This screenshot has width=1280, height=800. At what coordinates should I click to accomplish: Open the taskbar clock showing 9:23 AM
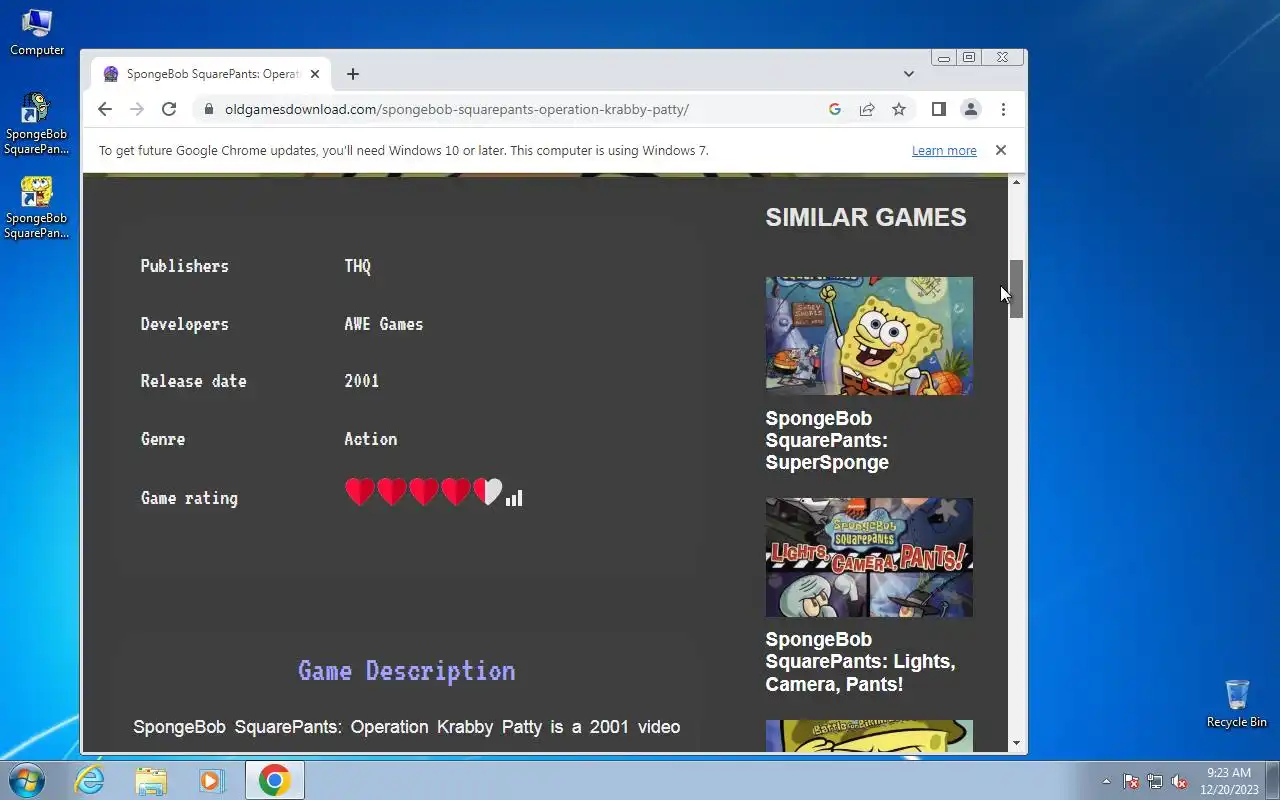click(x=1229, y=780)
